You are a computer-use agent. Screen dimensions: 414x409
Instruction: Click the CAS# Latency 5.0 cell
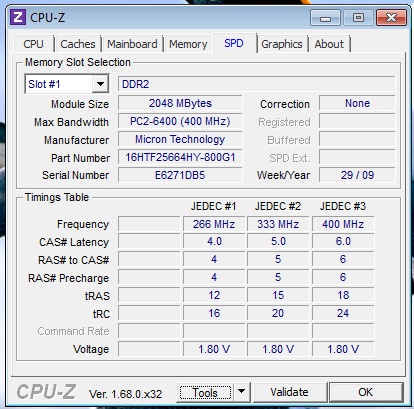pyautogui.click(x=278, y=241)
